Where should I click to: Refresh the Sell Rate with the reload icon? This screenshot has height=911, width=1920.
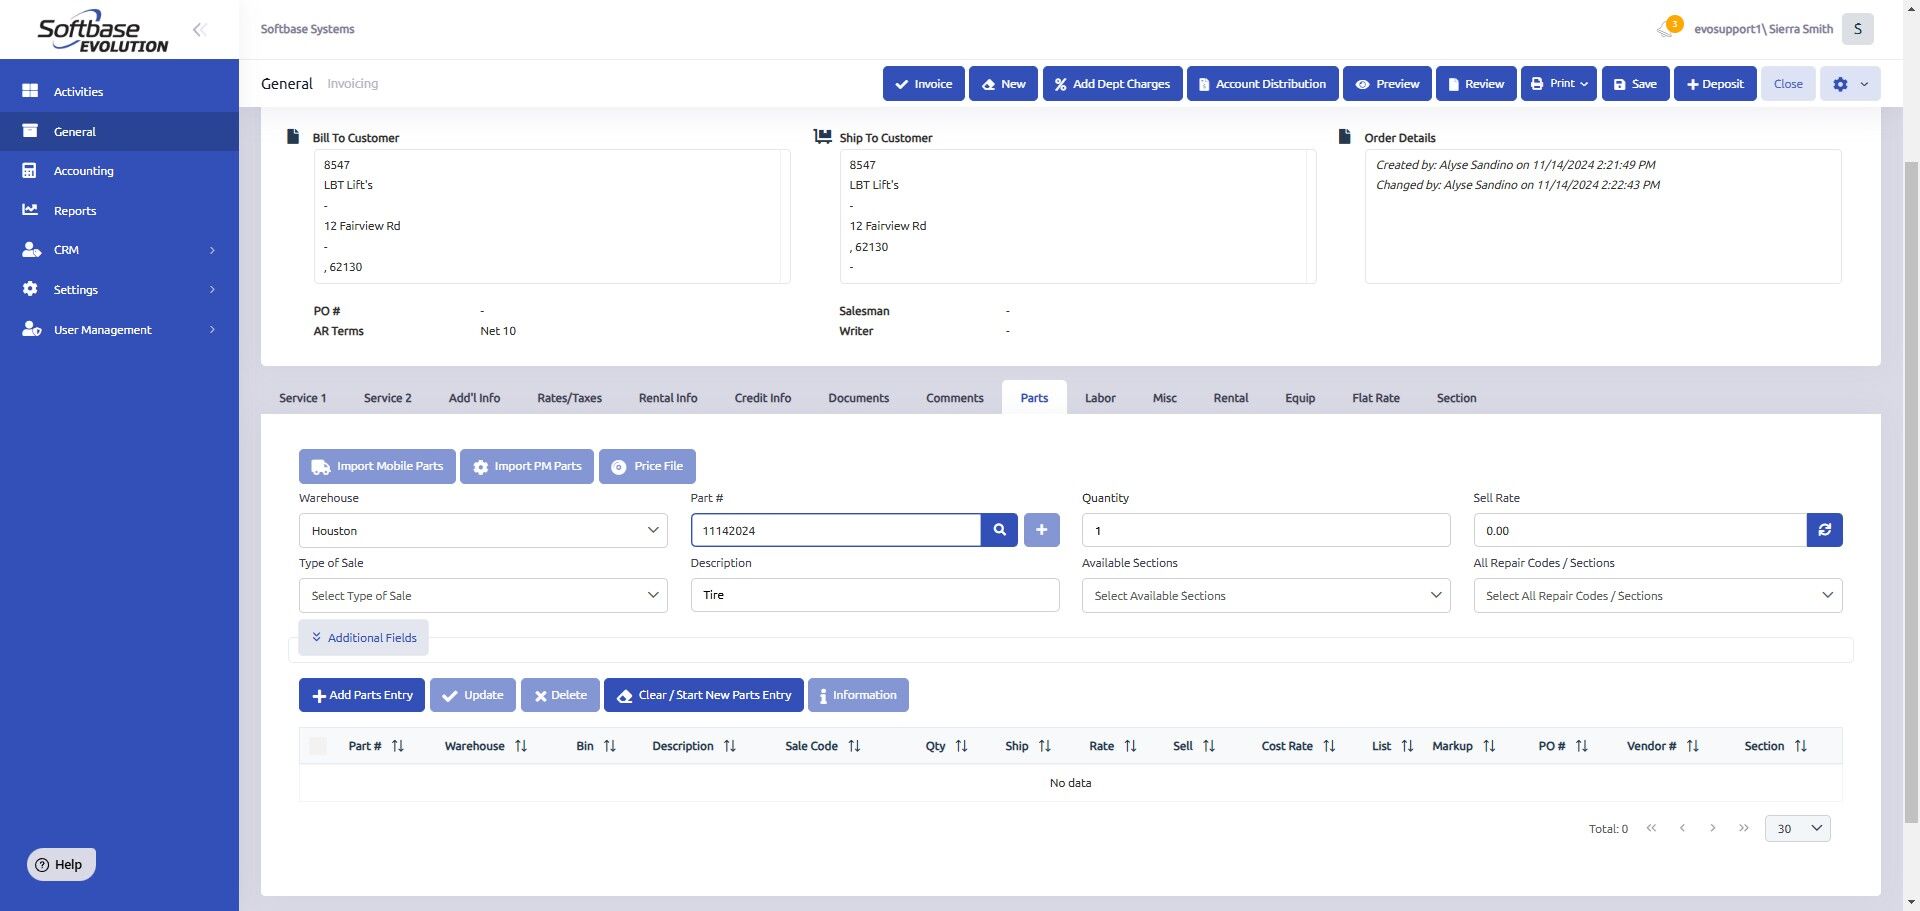(x=1824, y=530)
